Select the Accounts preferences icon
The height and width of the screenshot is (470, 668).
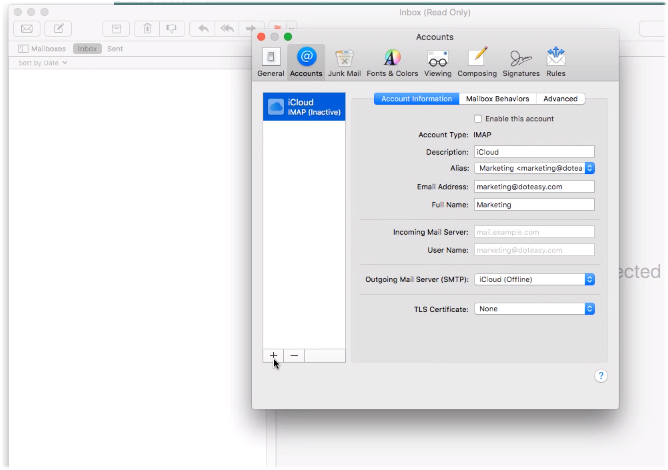coord(306,62)
